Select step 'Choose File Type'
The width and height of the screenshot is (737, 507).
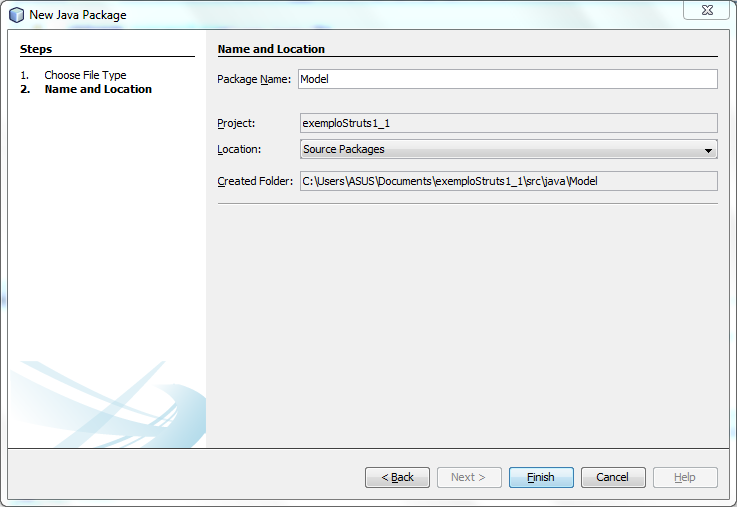(x=85, y=75)
